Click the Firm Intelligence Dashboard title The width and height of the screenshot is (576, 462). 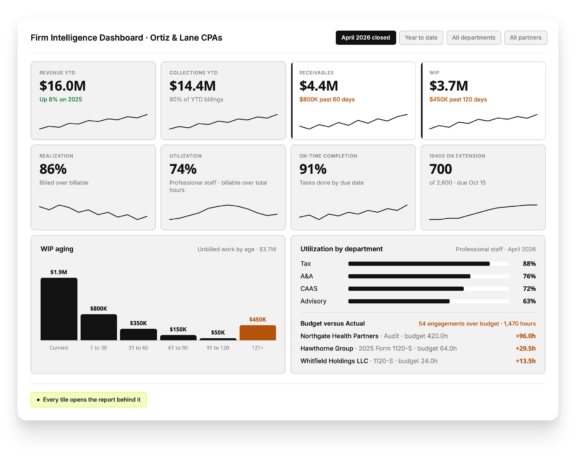[126, 38]
